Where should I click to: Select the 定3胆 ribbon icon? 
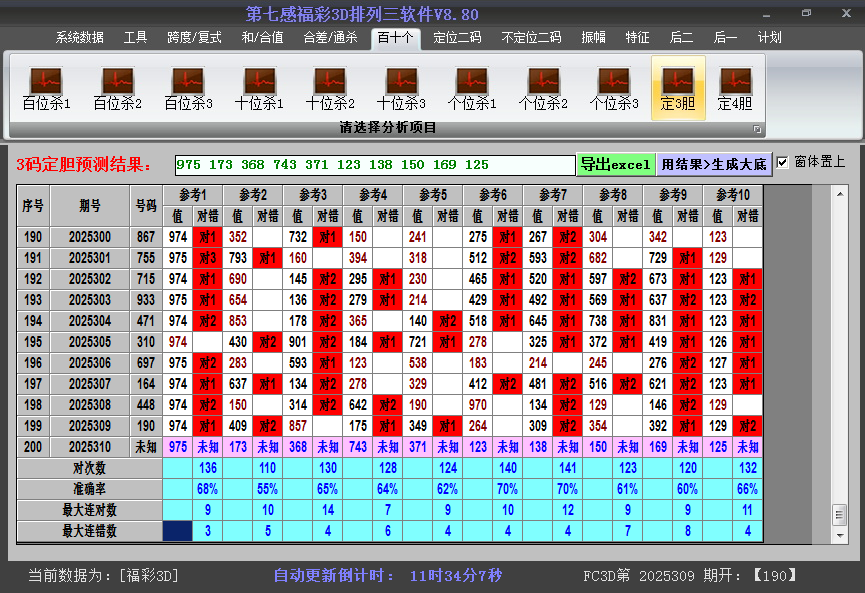pos(678,88)
